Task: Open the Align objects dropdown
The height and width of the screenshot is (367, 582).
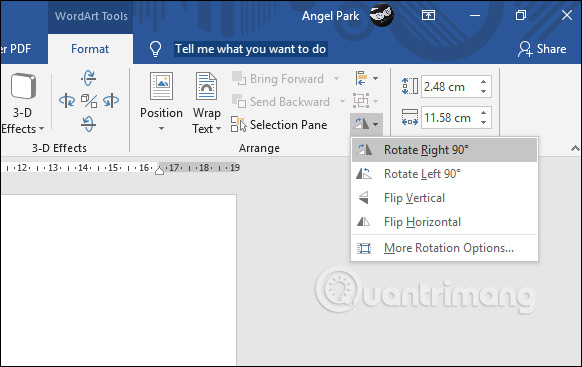Action: pyautogui.click(x=366, y=78)
